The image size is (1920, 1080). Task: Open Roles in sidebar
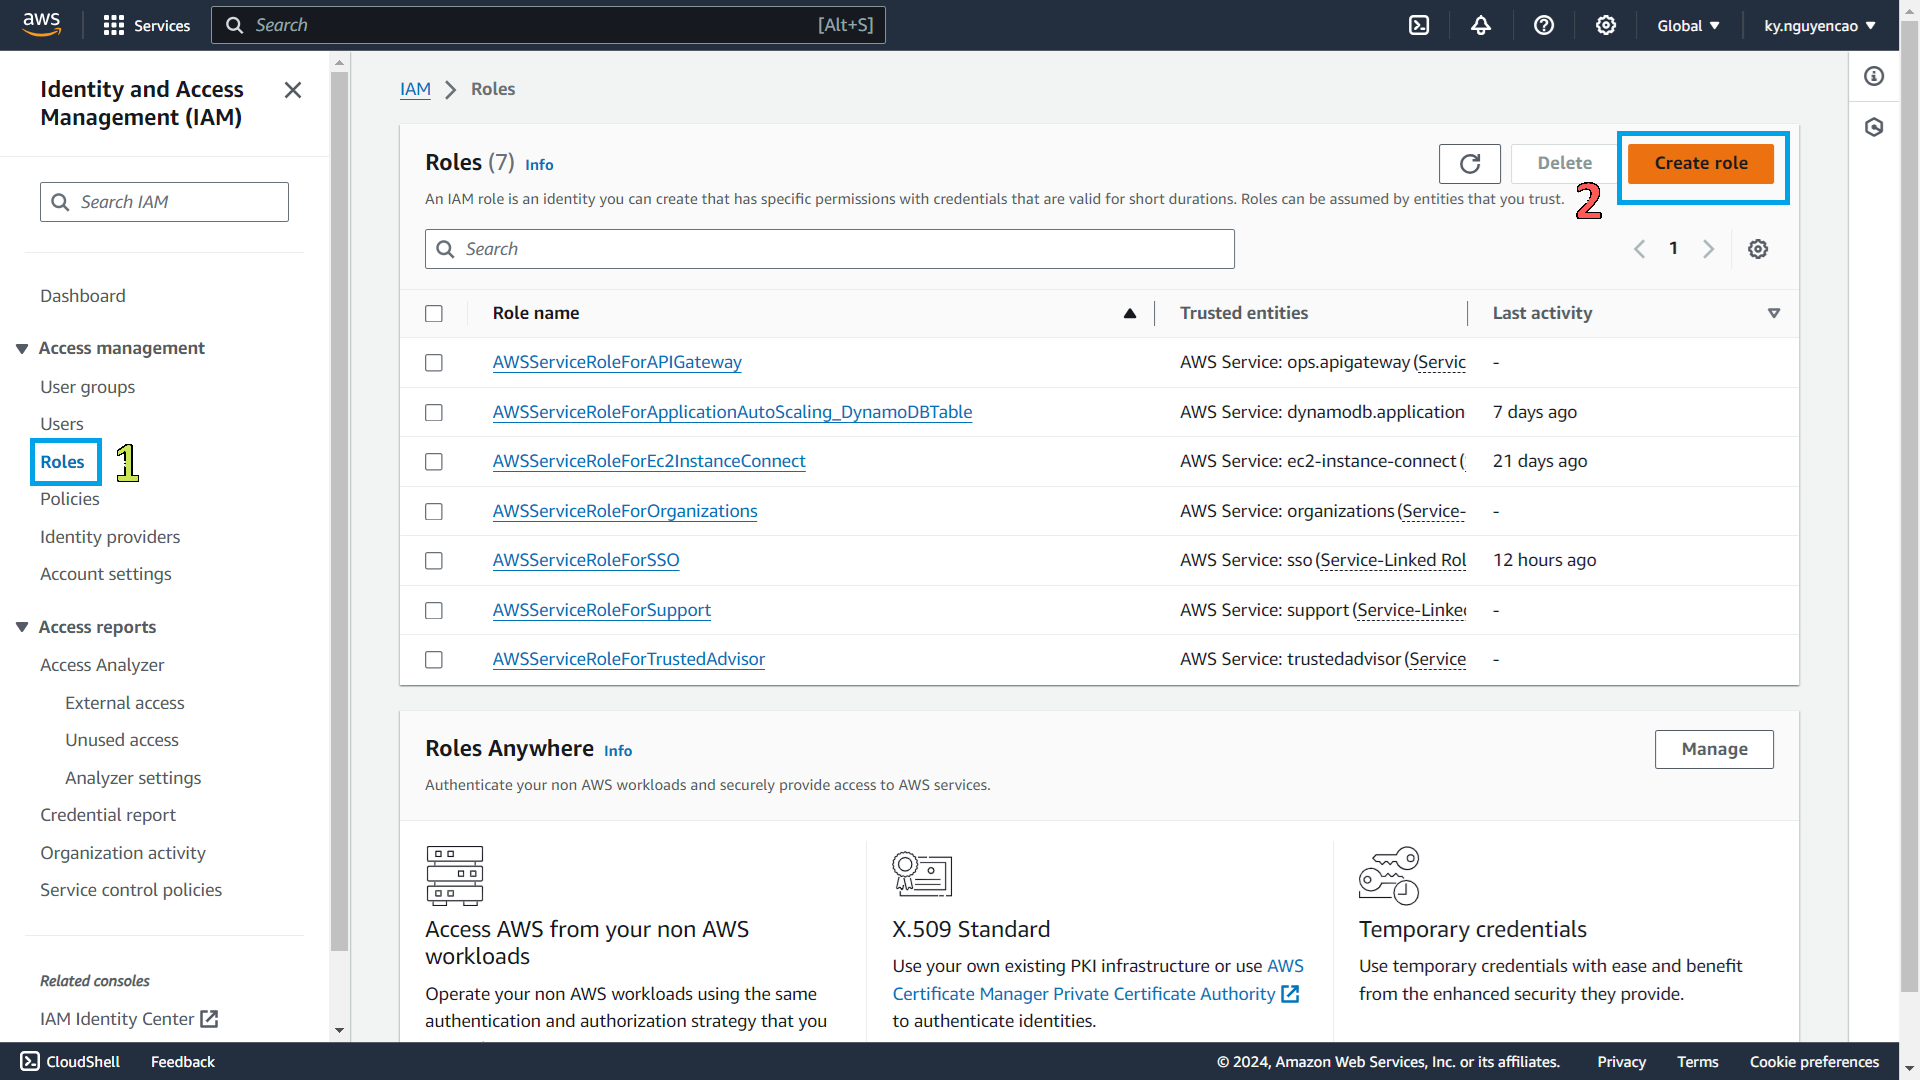pos(62,462)
